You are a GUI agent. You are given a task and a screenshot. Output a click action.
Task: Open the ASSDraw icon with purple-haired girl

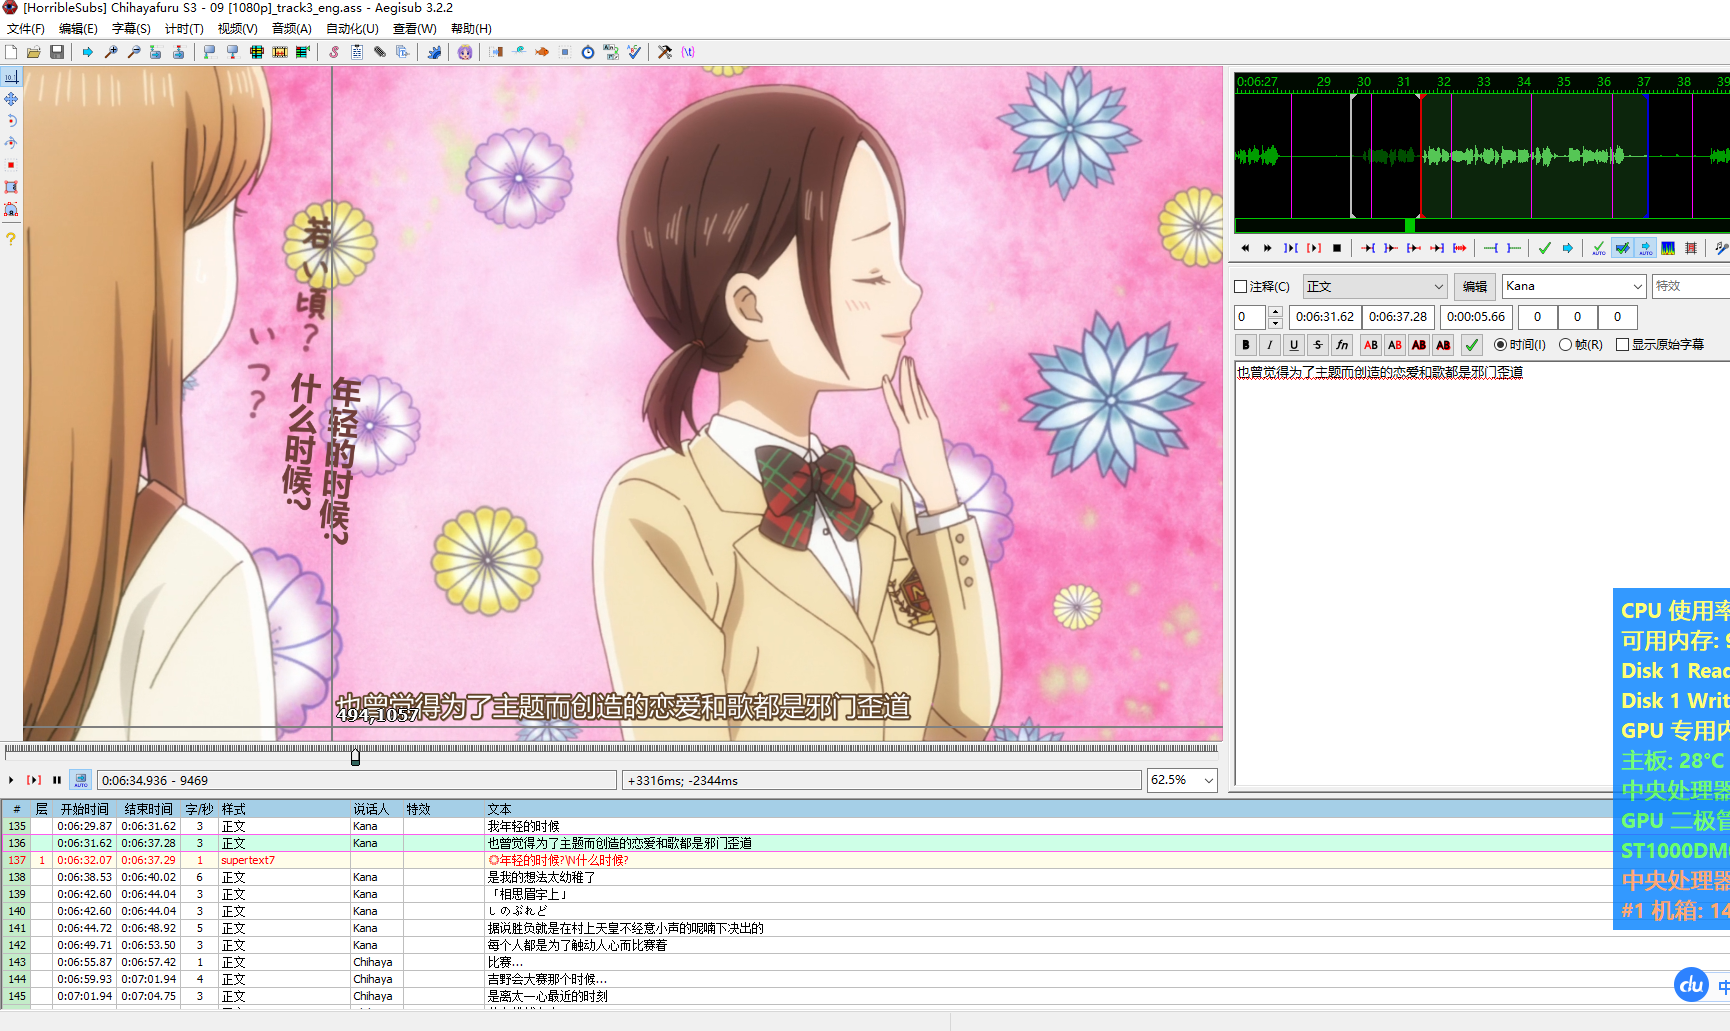tap(465, 52)
